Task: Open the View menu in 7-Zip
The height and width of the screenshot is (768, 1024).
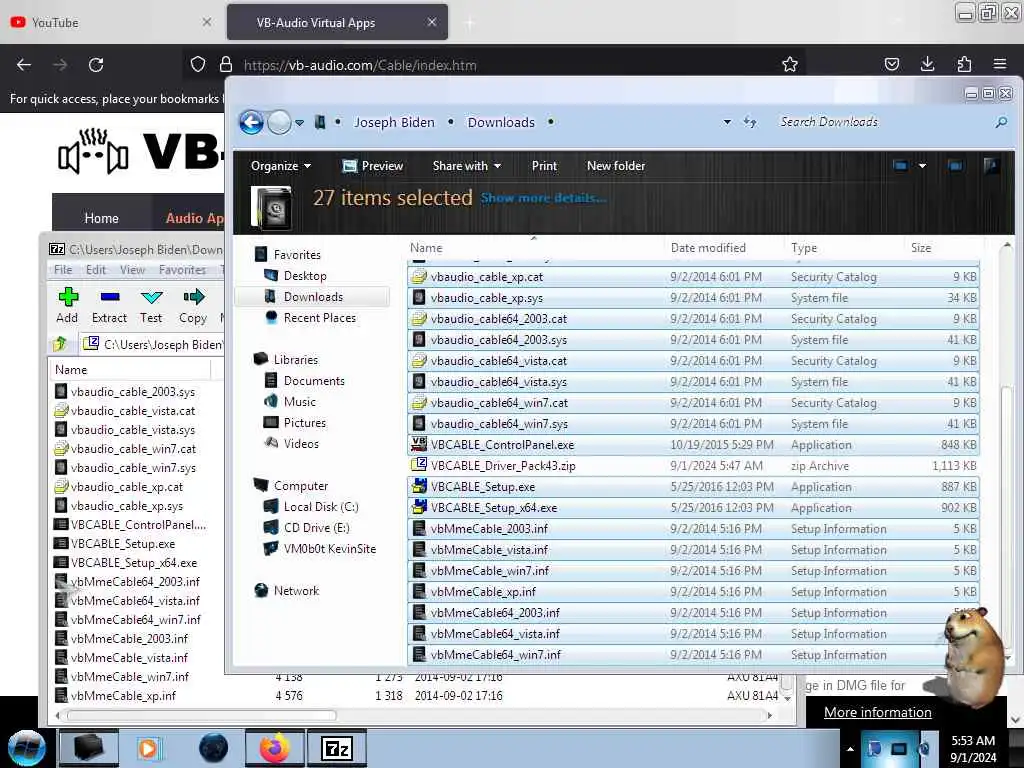Action: [133, 270]
